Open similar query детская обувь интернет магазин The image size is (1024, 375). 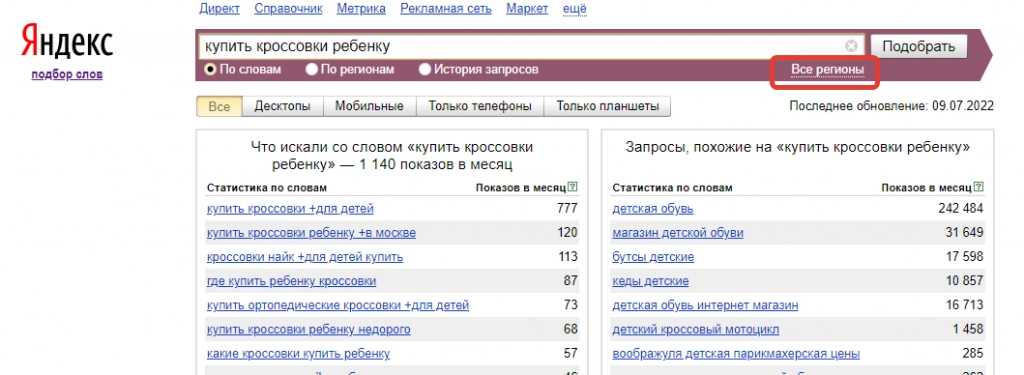[x=705, y=305]
